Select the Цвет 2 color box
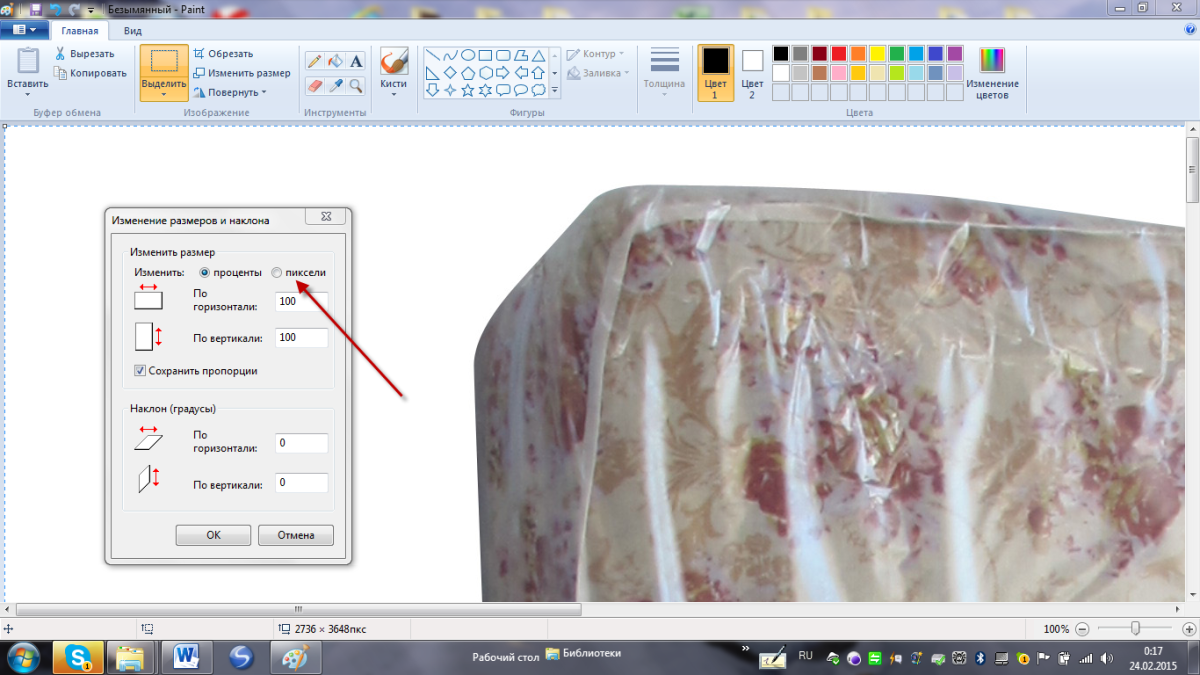Viewport: 1200px width, 675px height. coord(752,72)
